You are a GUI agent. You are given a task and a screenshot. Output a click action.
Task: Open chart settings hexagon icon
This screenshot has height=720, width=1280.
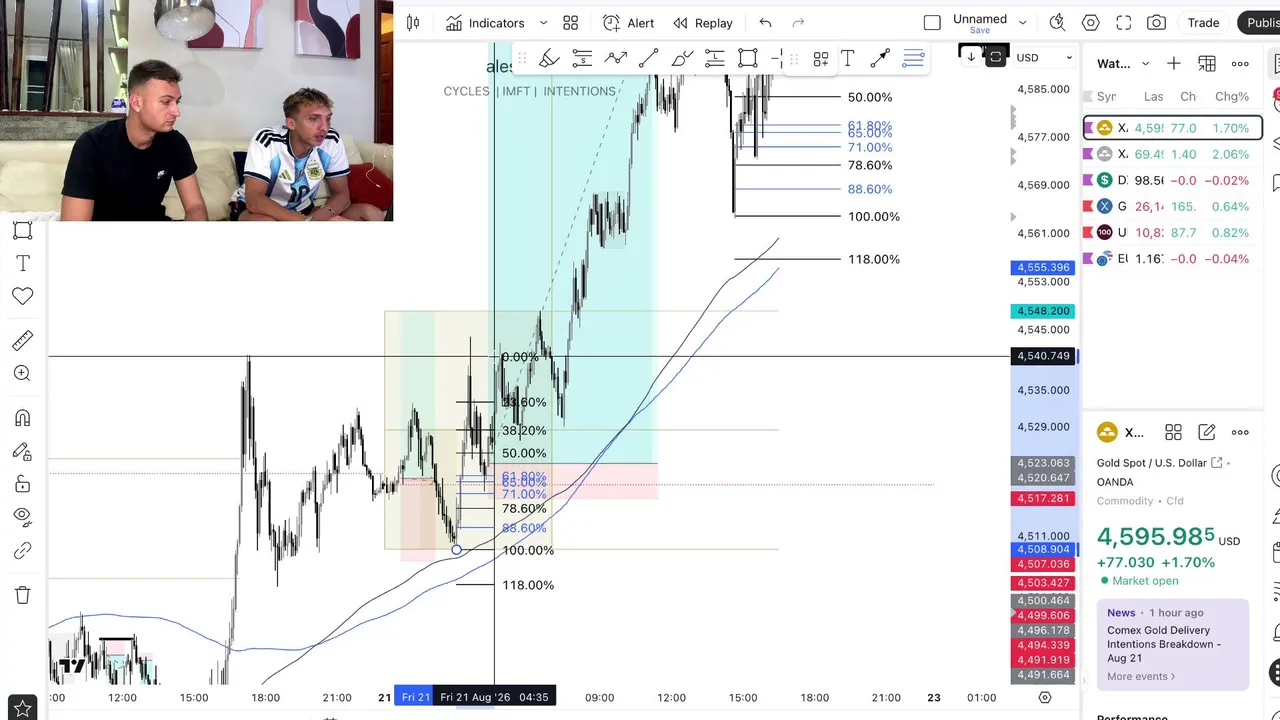pyautogui.click(x=1091, y=23)
